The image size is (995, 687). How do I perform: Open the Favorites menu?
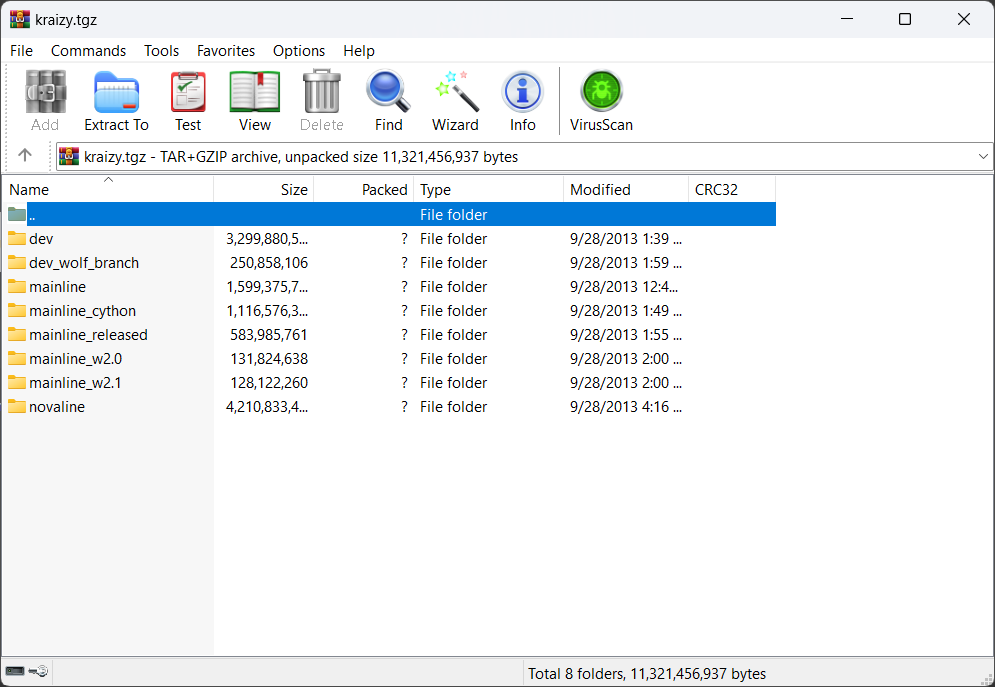point(225,51)
